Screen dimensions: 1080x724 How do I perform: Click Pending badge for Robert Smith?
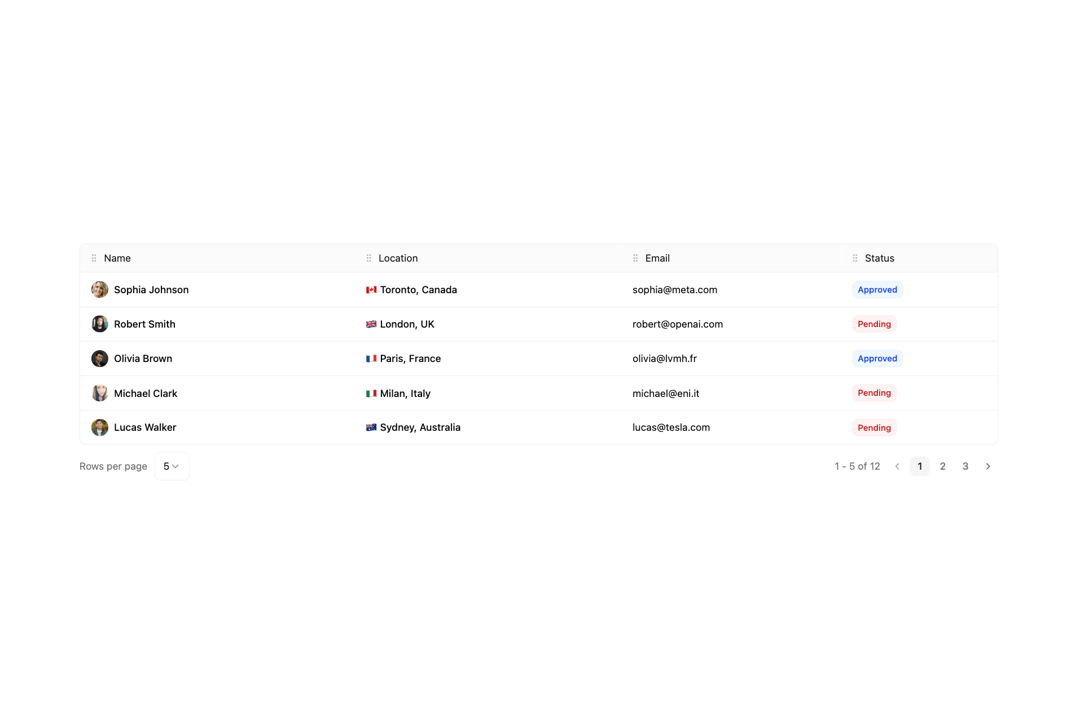click(874, 324)
